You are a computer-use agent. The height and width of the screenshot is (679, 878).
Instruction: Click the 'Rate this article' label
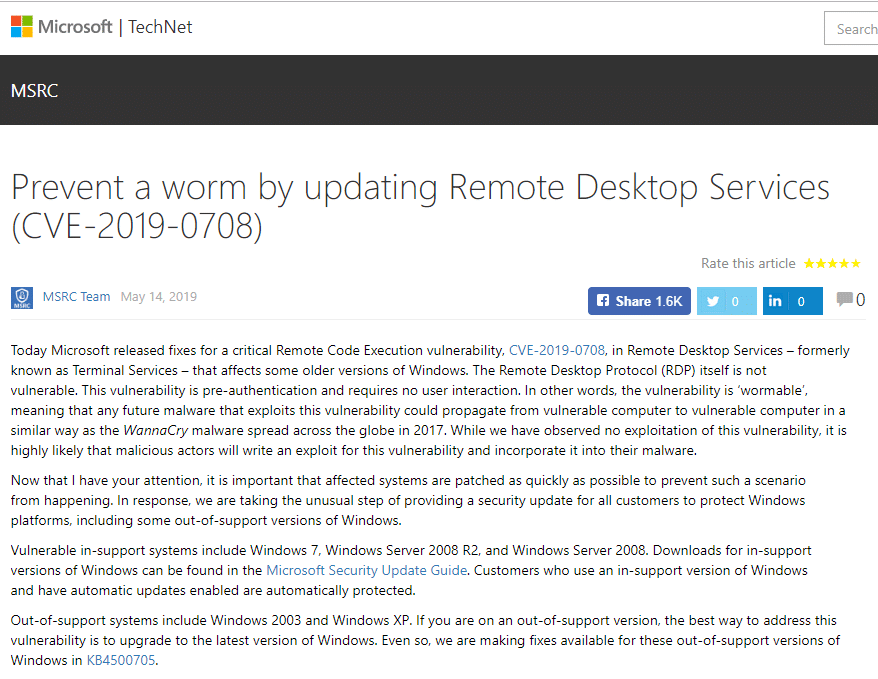748,264
